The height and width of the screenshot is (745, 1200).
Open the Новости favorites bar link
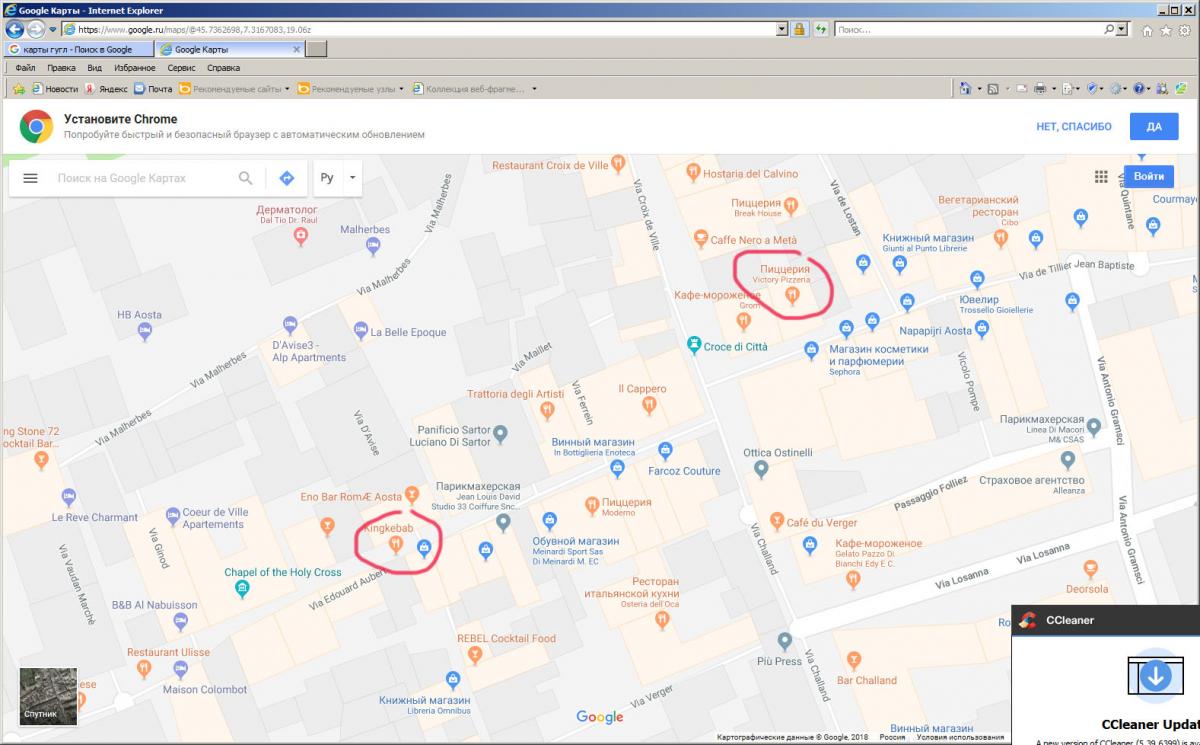click(54, 88)
